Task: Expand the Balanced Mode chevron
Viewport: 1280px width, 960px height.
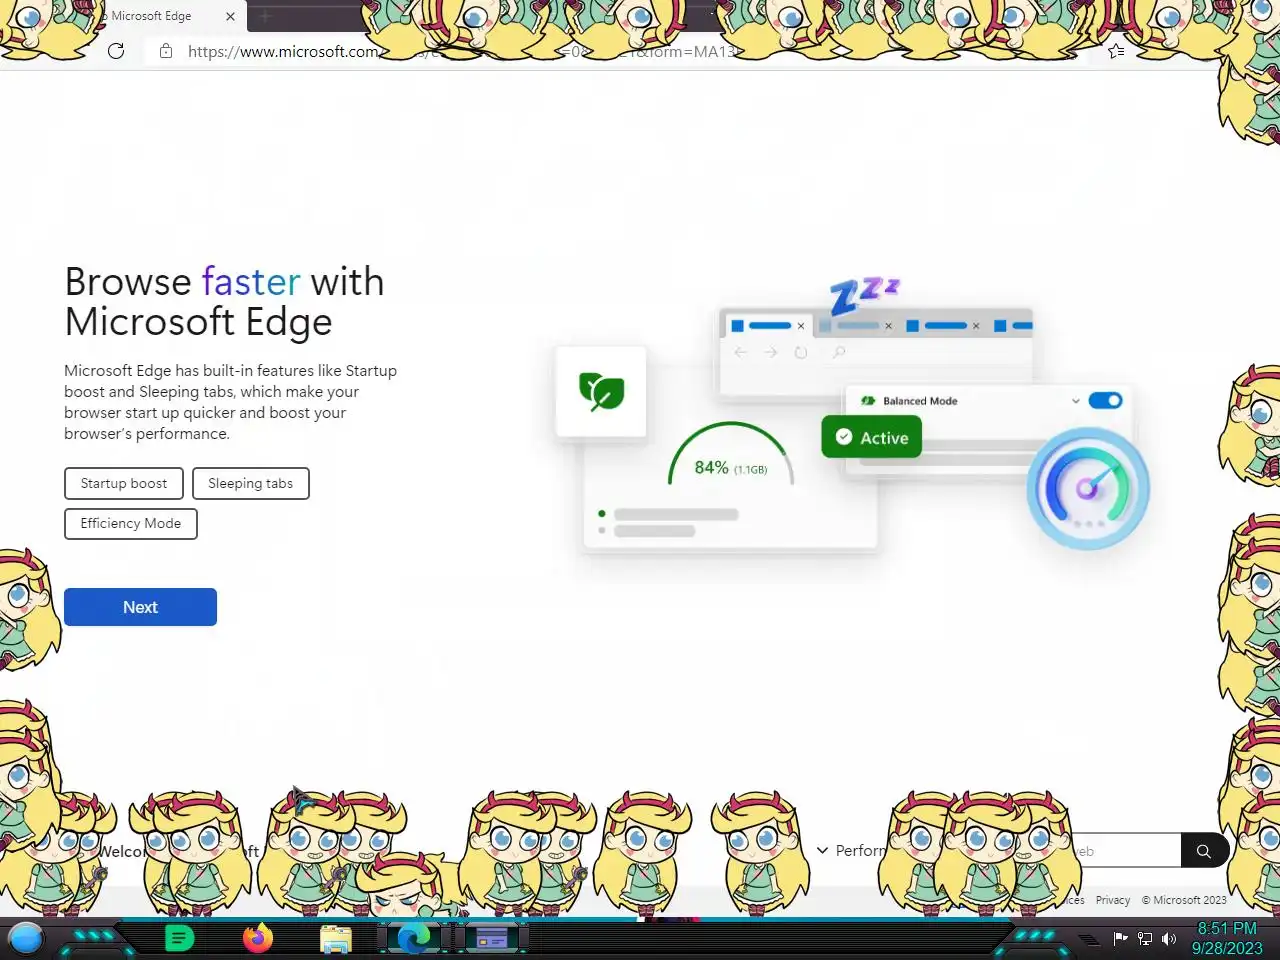Action: tap(1076, 401)
